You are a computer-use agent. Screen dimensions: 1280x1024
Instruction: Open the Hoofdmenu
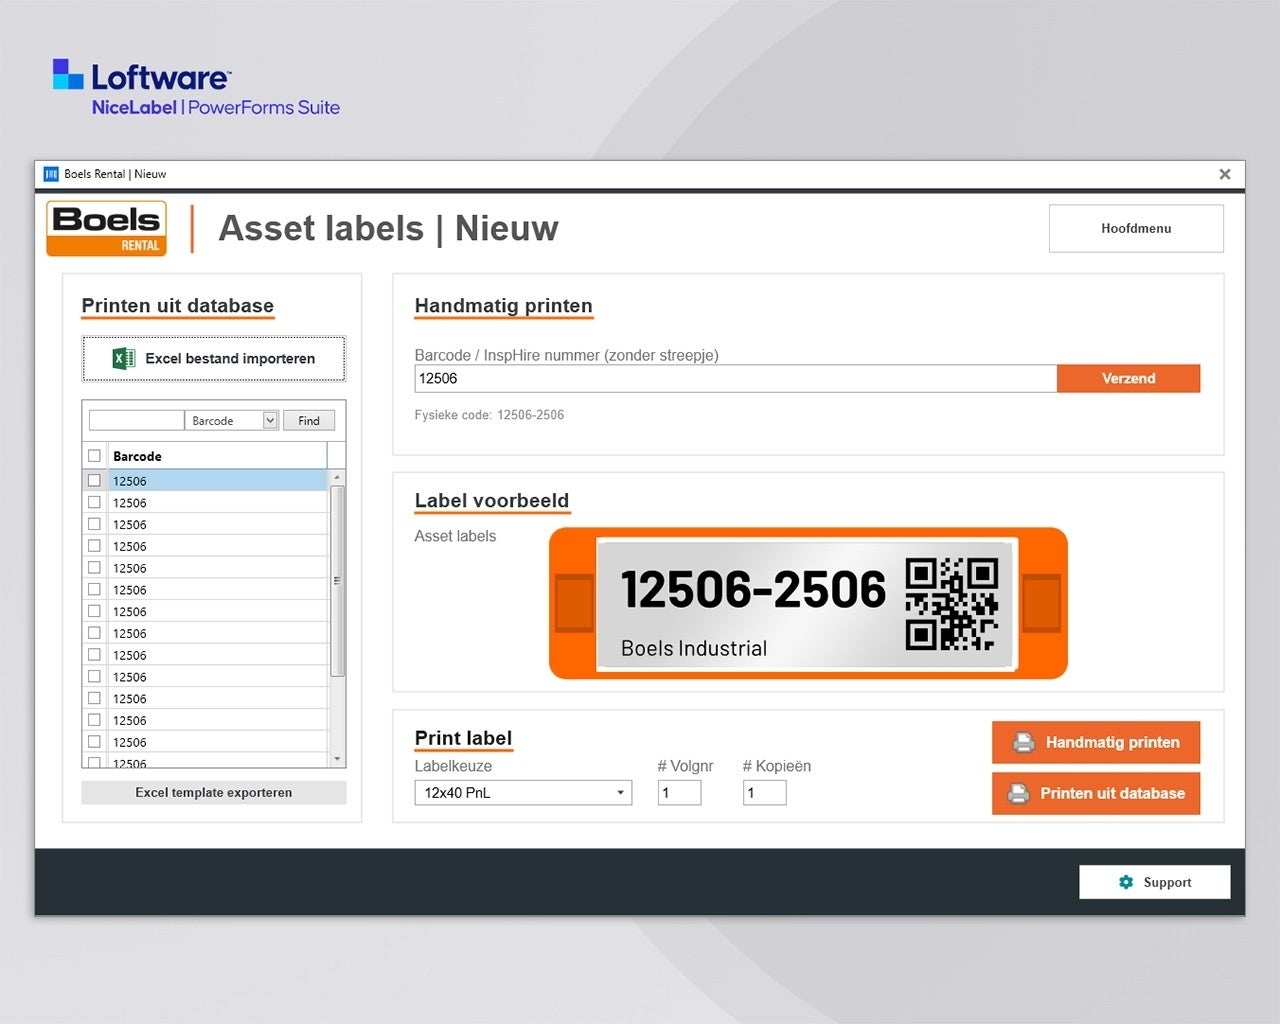click(1135, 228)
